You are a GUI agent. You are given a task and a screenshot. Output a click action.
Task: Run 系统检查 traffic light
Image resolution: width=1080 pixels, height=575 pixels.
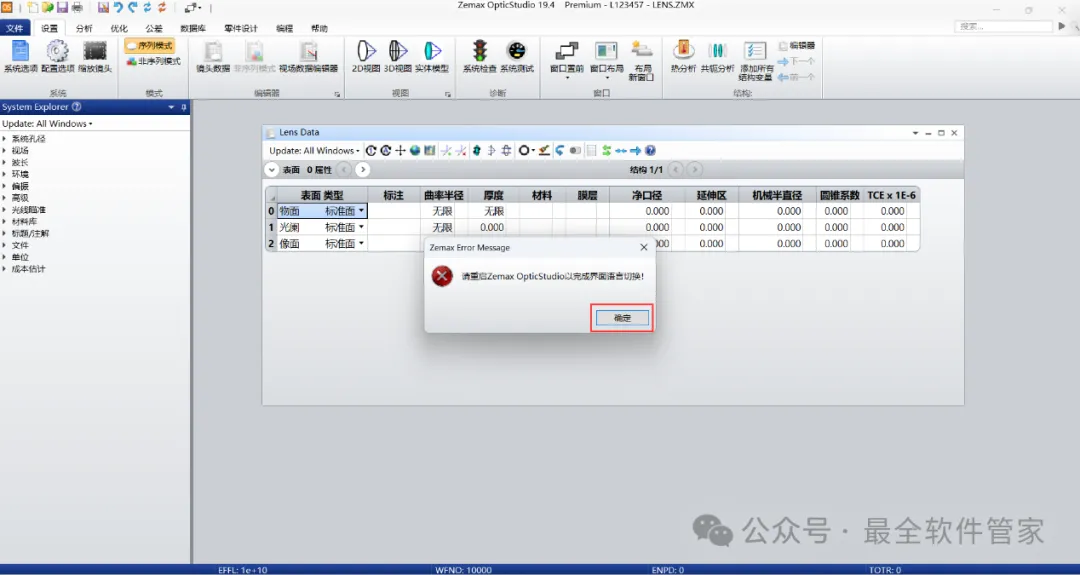[479, 56]
